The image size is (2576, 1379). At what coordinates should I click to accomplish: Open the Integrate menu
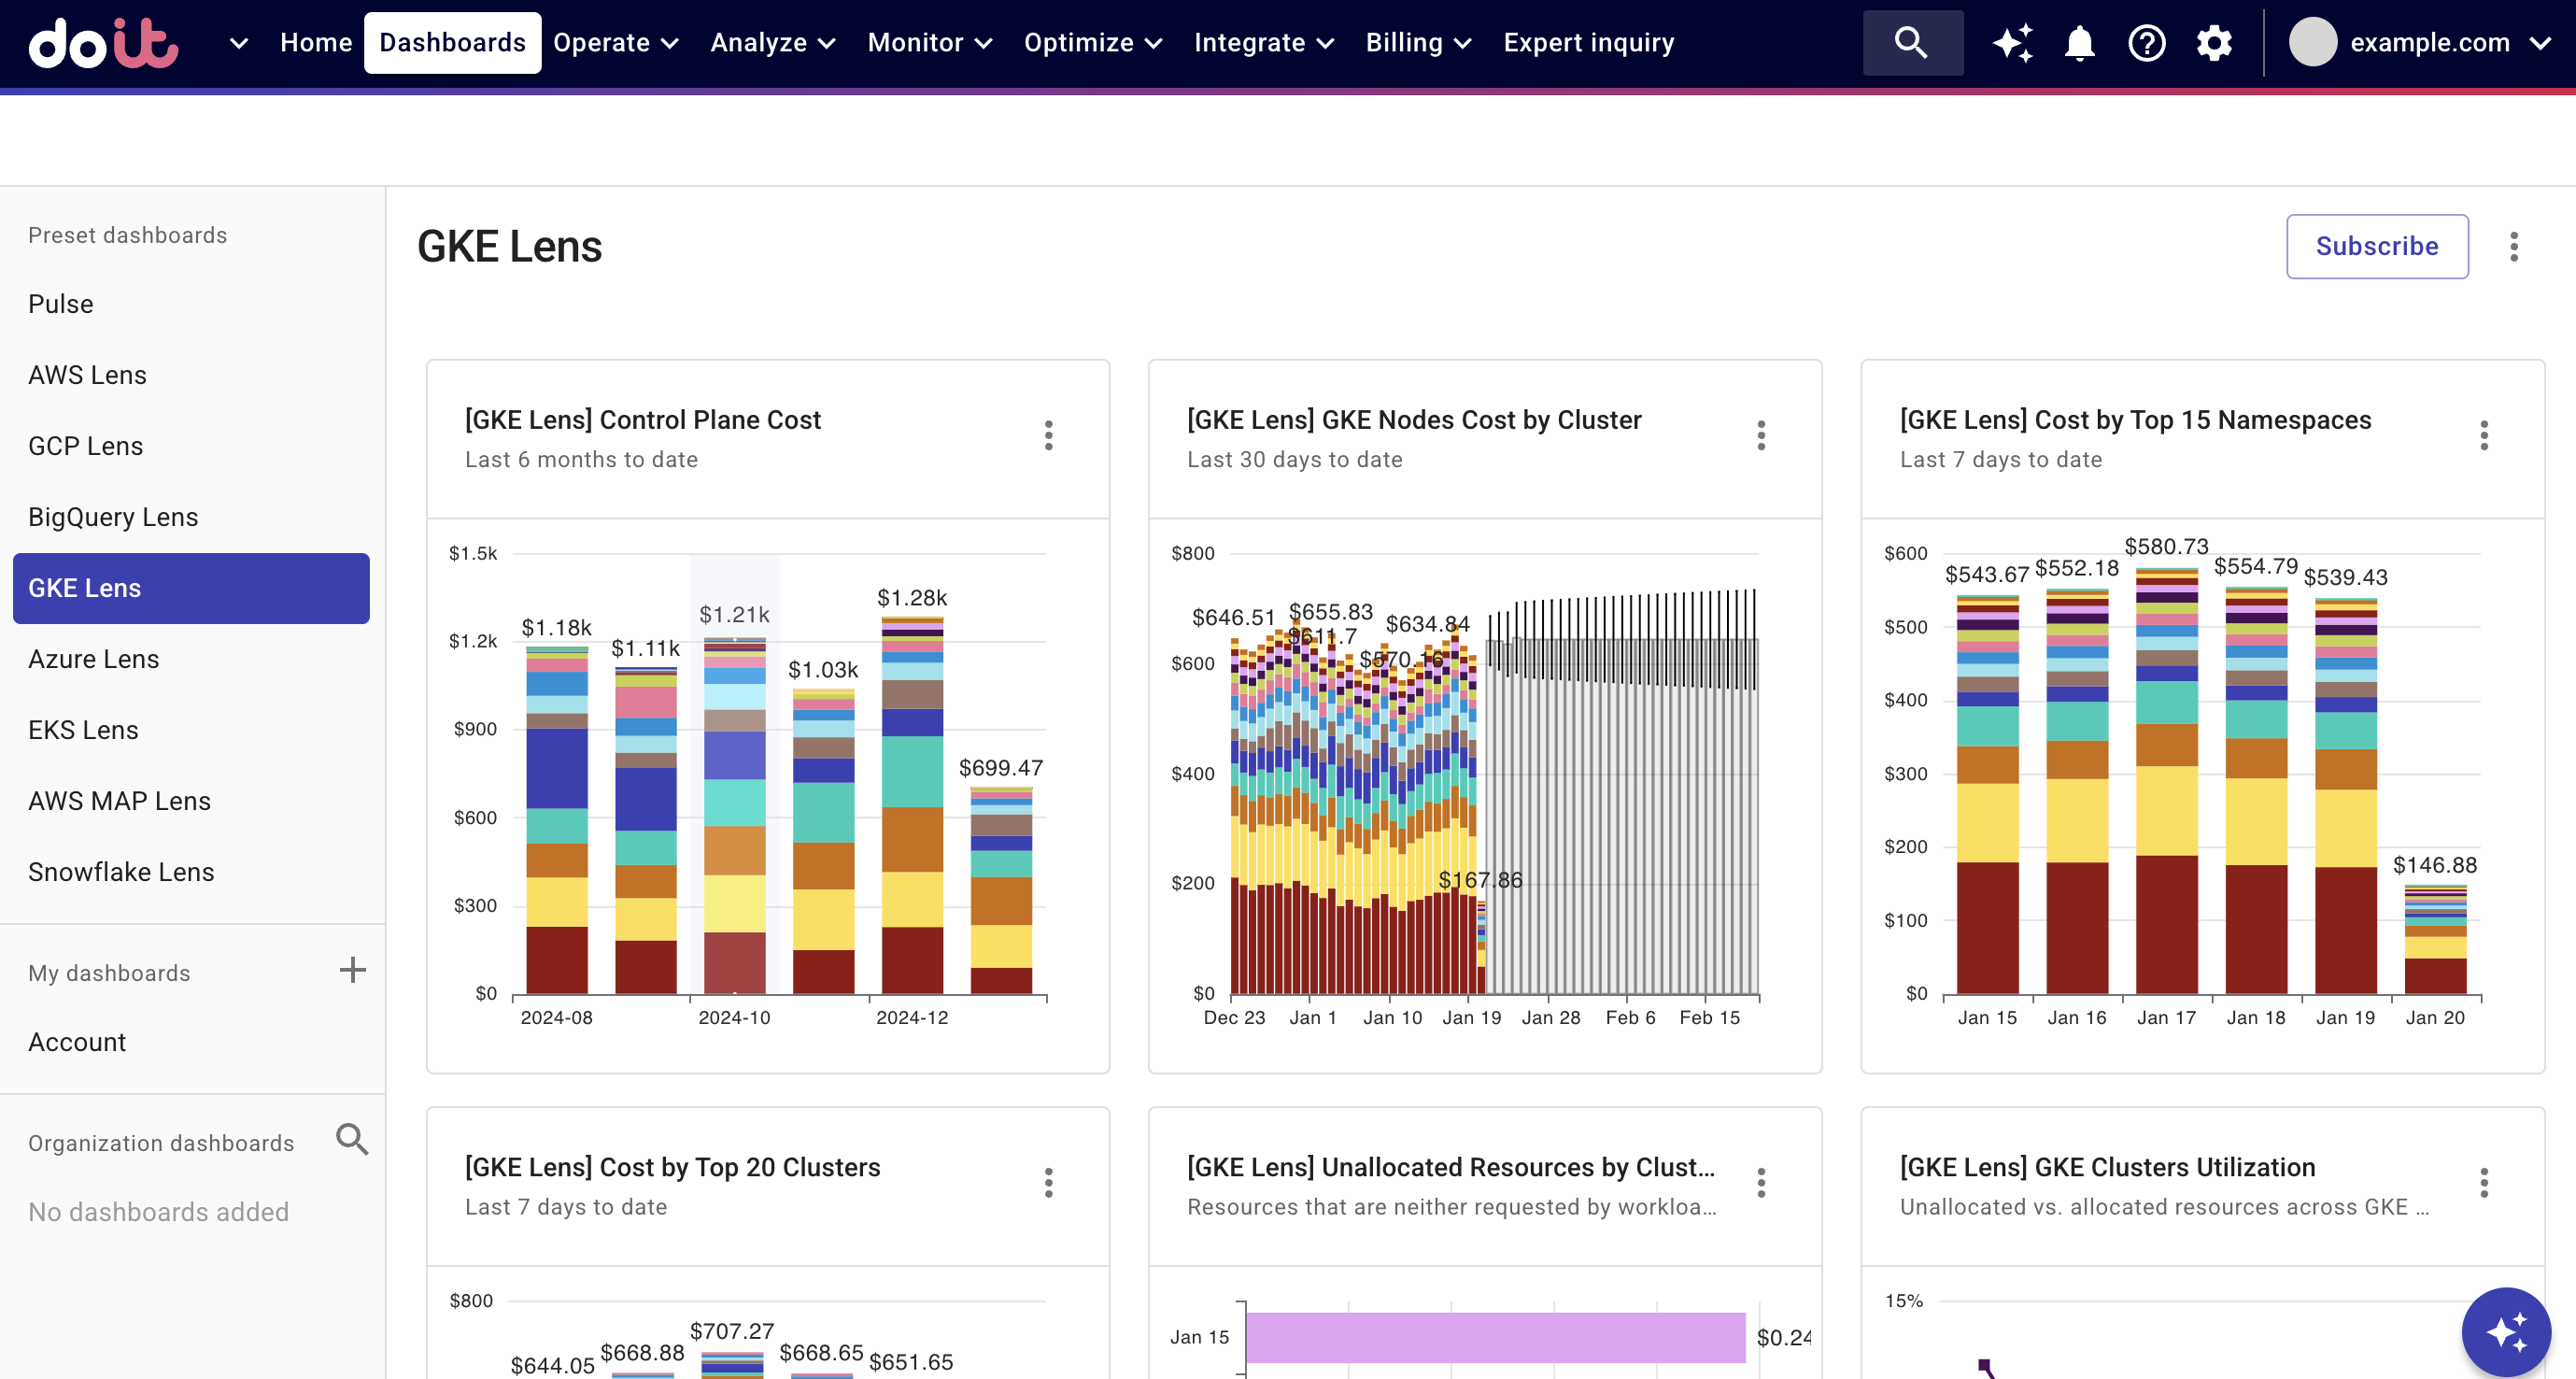(1264, 43)
